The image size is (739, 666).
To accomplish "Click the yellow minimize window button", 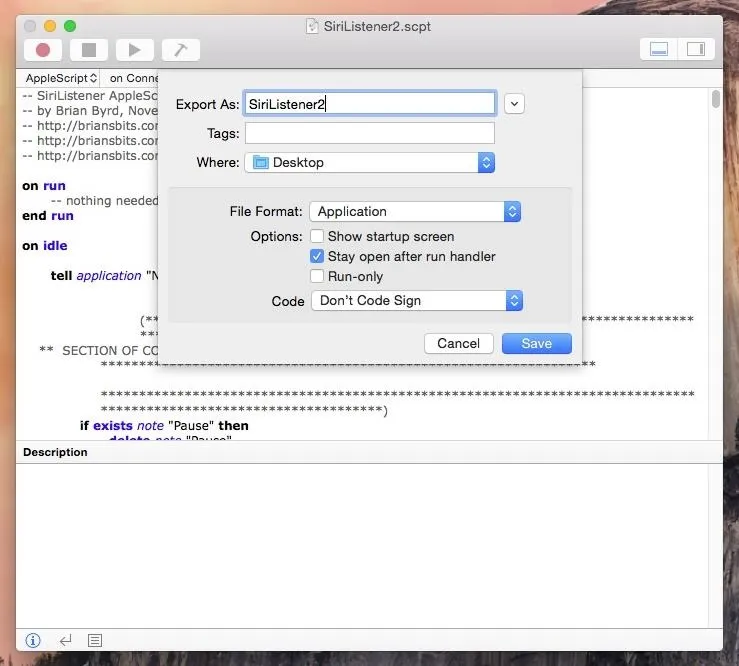I will pyautogui.click(x=50, y=26).
